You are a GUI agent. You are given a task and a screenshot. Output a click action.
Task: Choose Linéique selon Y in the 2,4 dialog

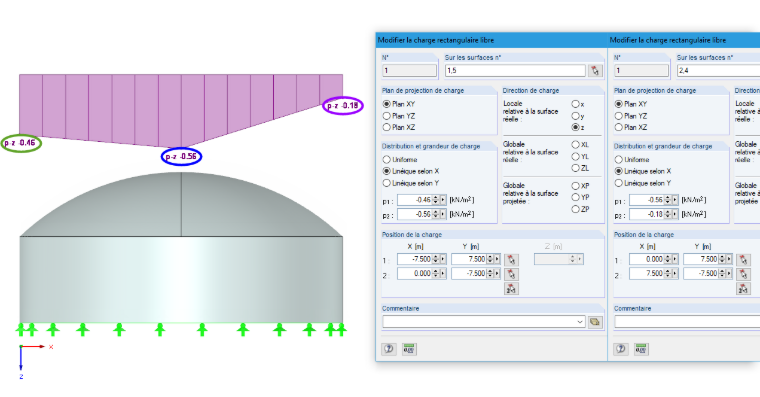[x=619, y=183]
